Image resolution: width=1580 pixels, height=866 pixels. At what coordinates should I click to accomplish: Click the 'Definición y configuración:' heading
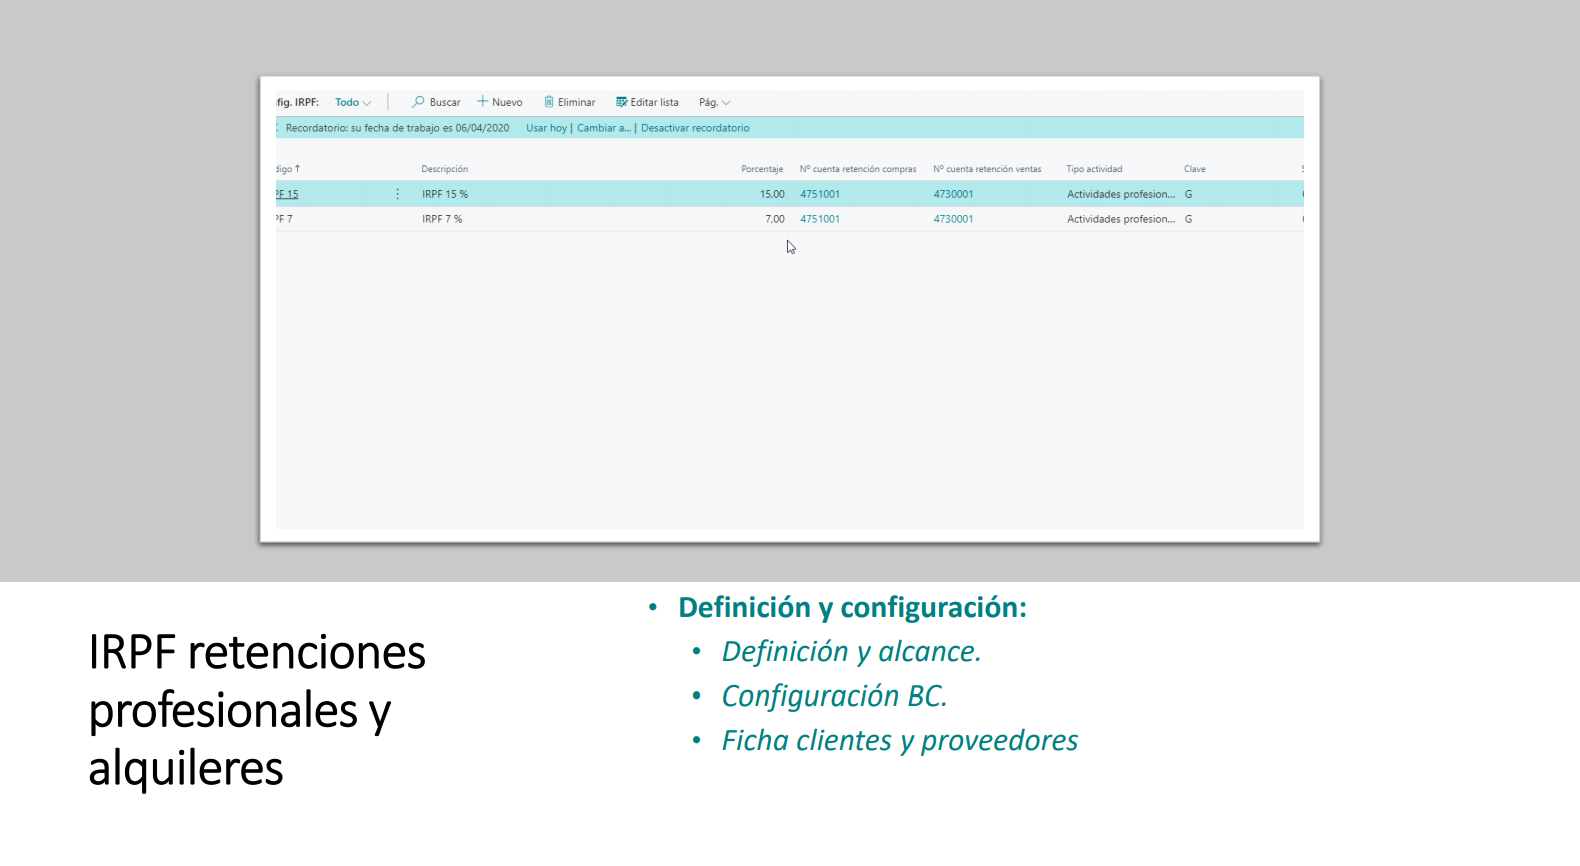[852, 607]
